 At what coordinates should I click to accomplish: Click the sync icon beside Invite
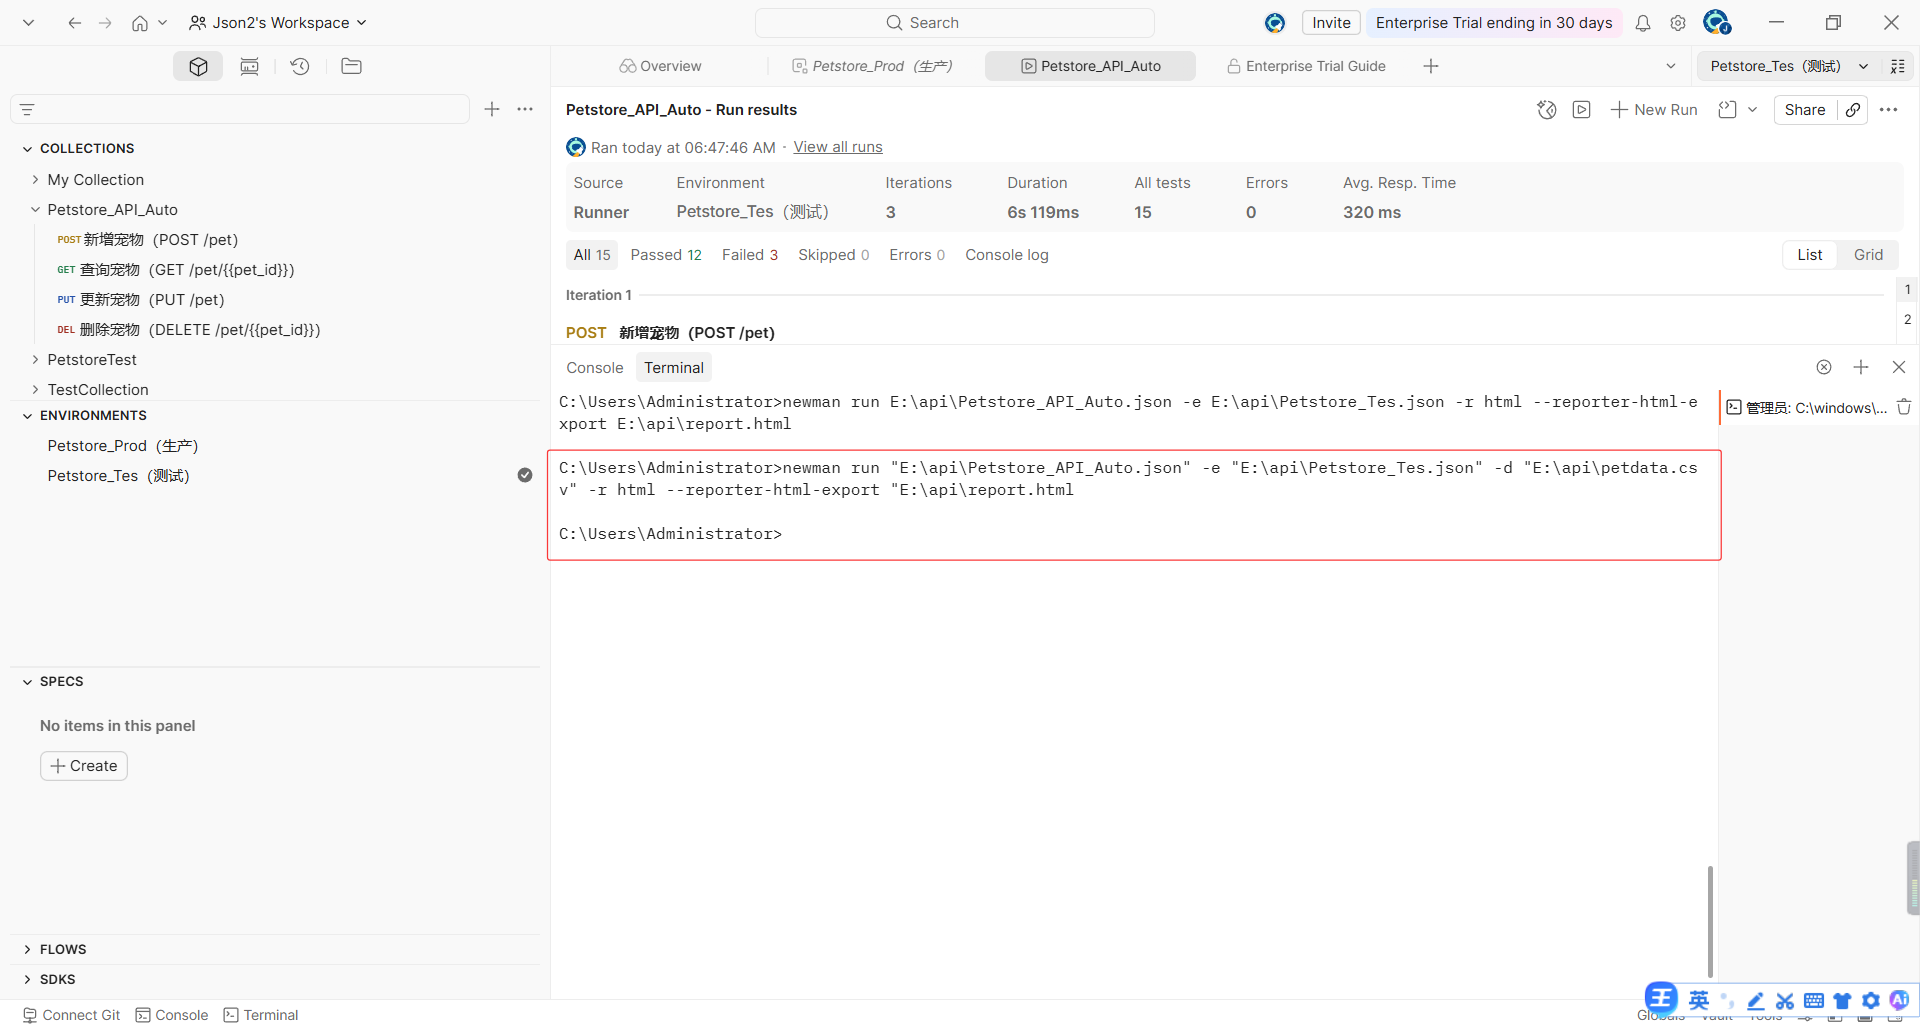1275,23
